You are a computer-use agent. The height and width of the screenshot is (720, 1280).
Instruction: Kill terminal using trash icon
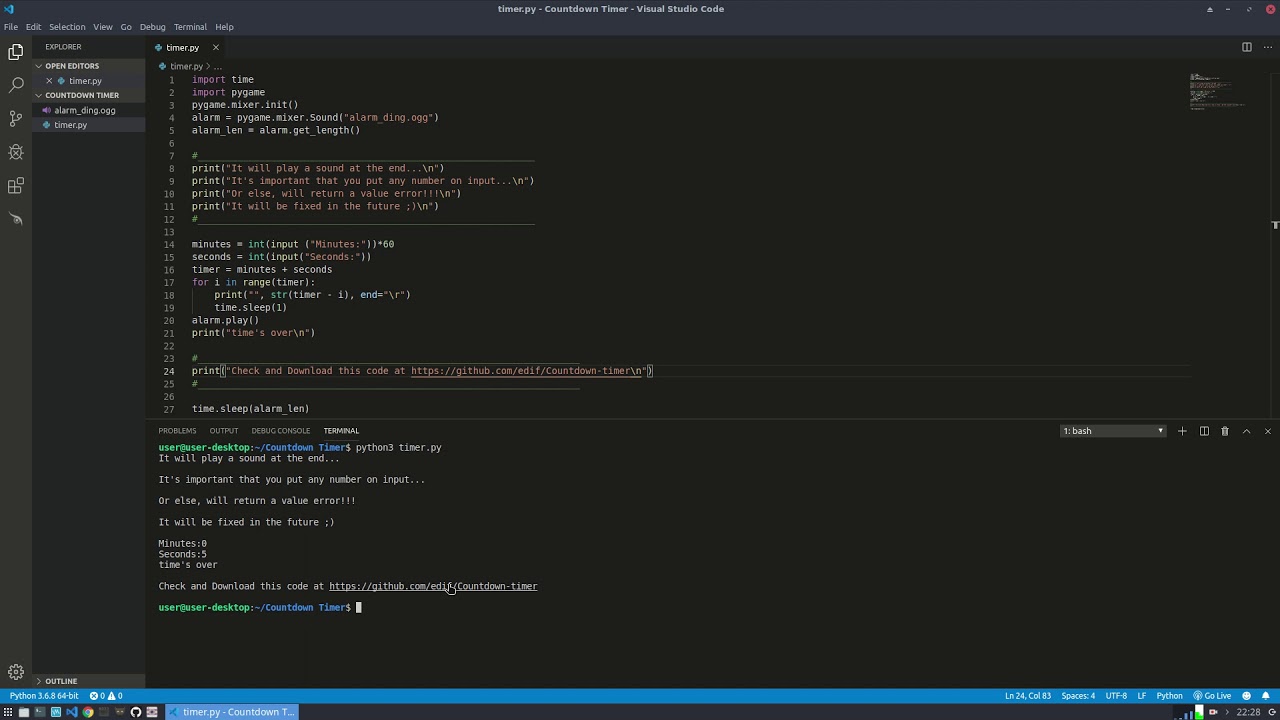pos(1225,431)
